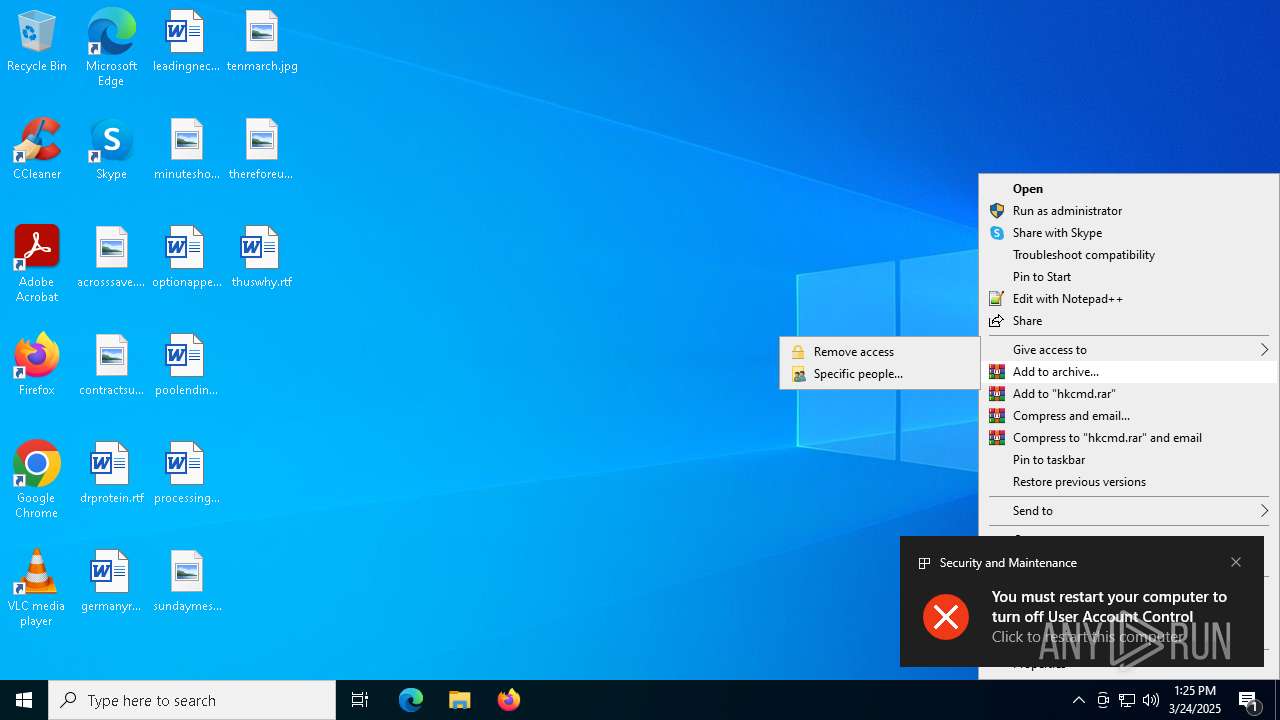Select the drprotein.rtf document icon
Image resolution: width=1280 pixels, height=720 pixels.
(111, 474)
